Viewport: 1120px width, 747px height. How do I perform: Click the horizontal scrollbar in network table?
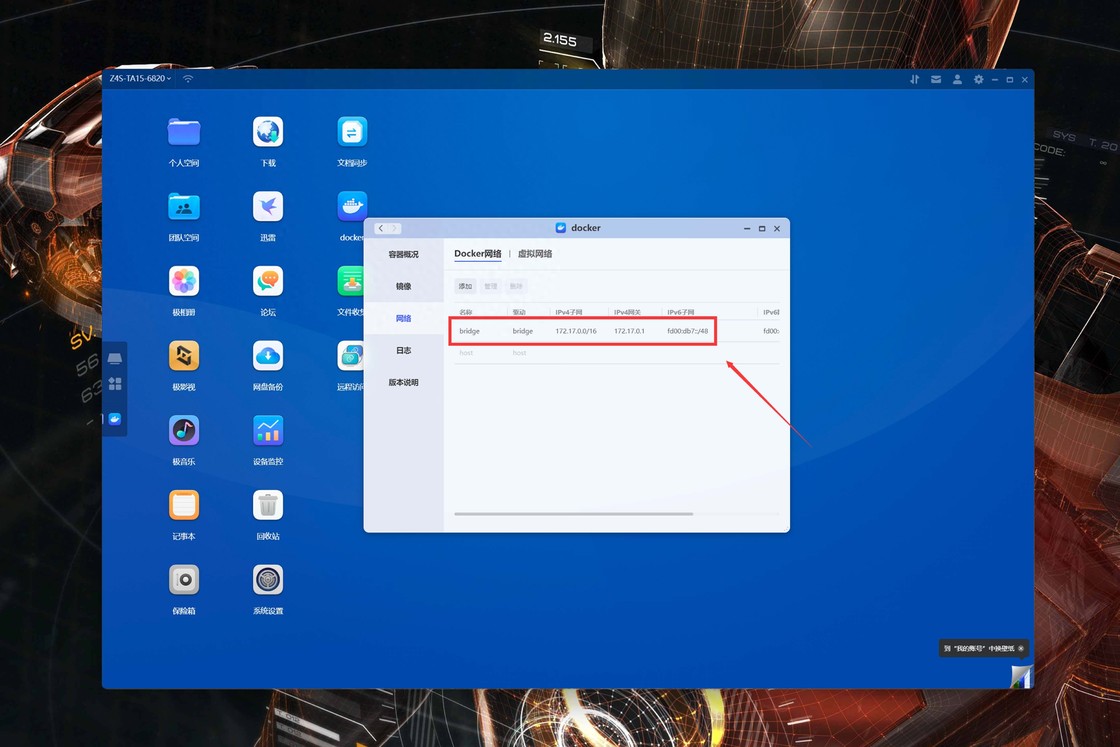pyautogui.click(x=573, y=514)
